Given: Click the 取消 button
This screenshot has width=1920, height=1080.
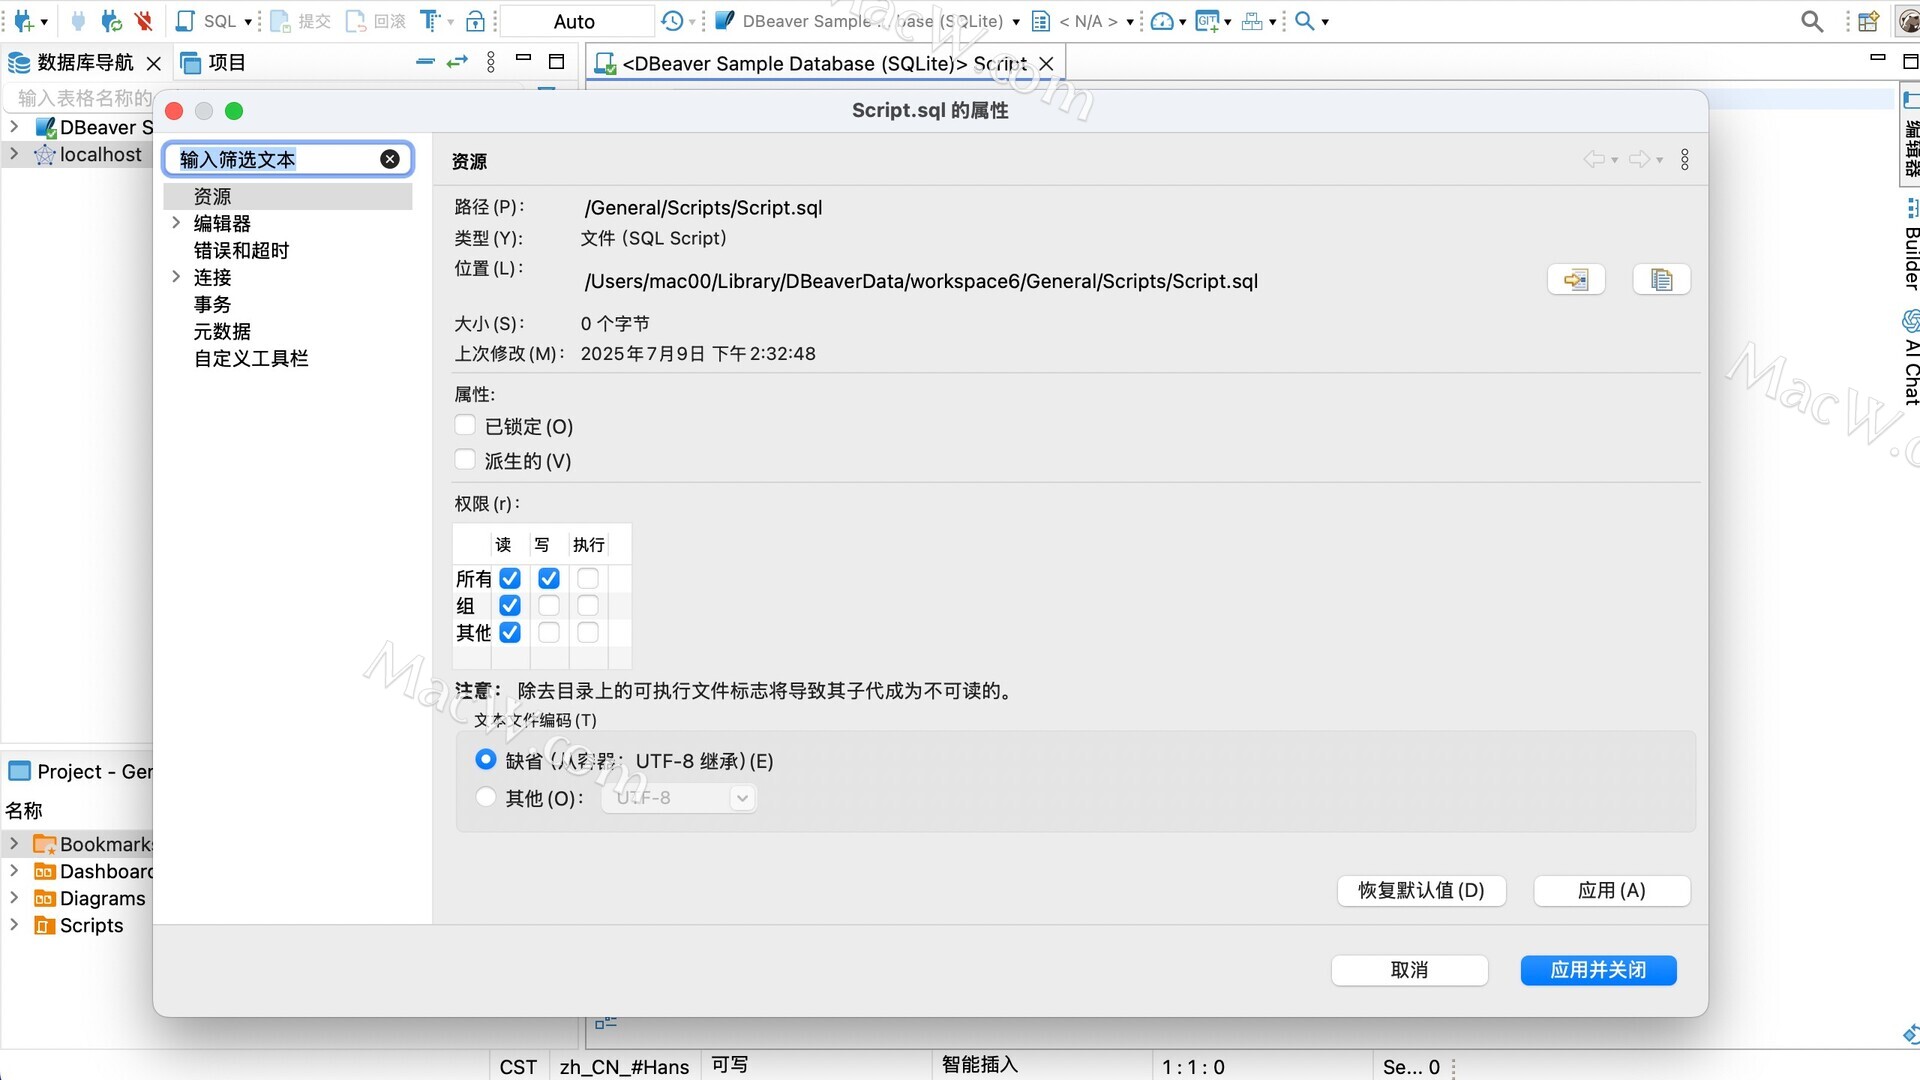Looking at the screenshot, I should click(x=1409, y=970).
